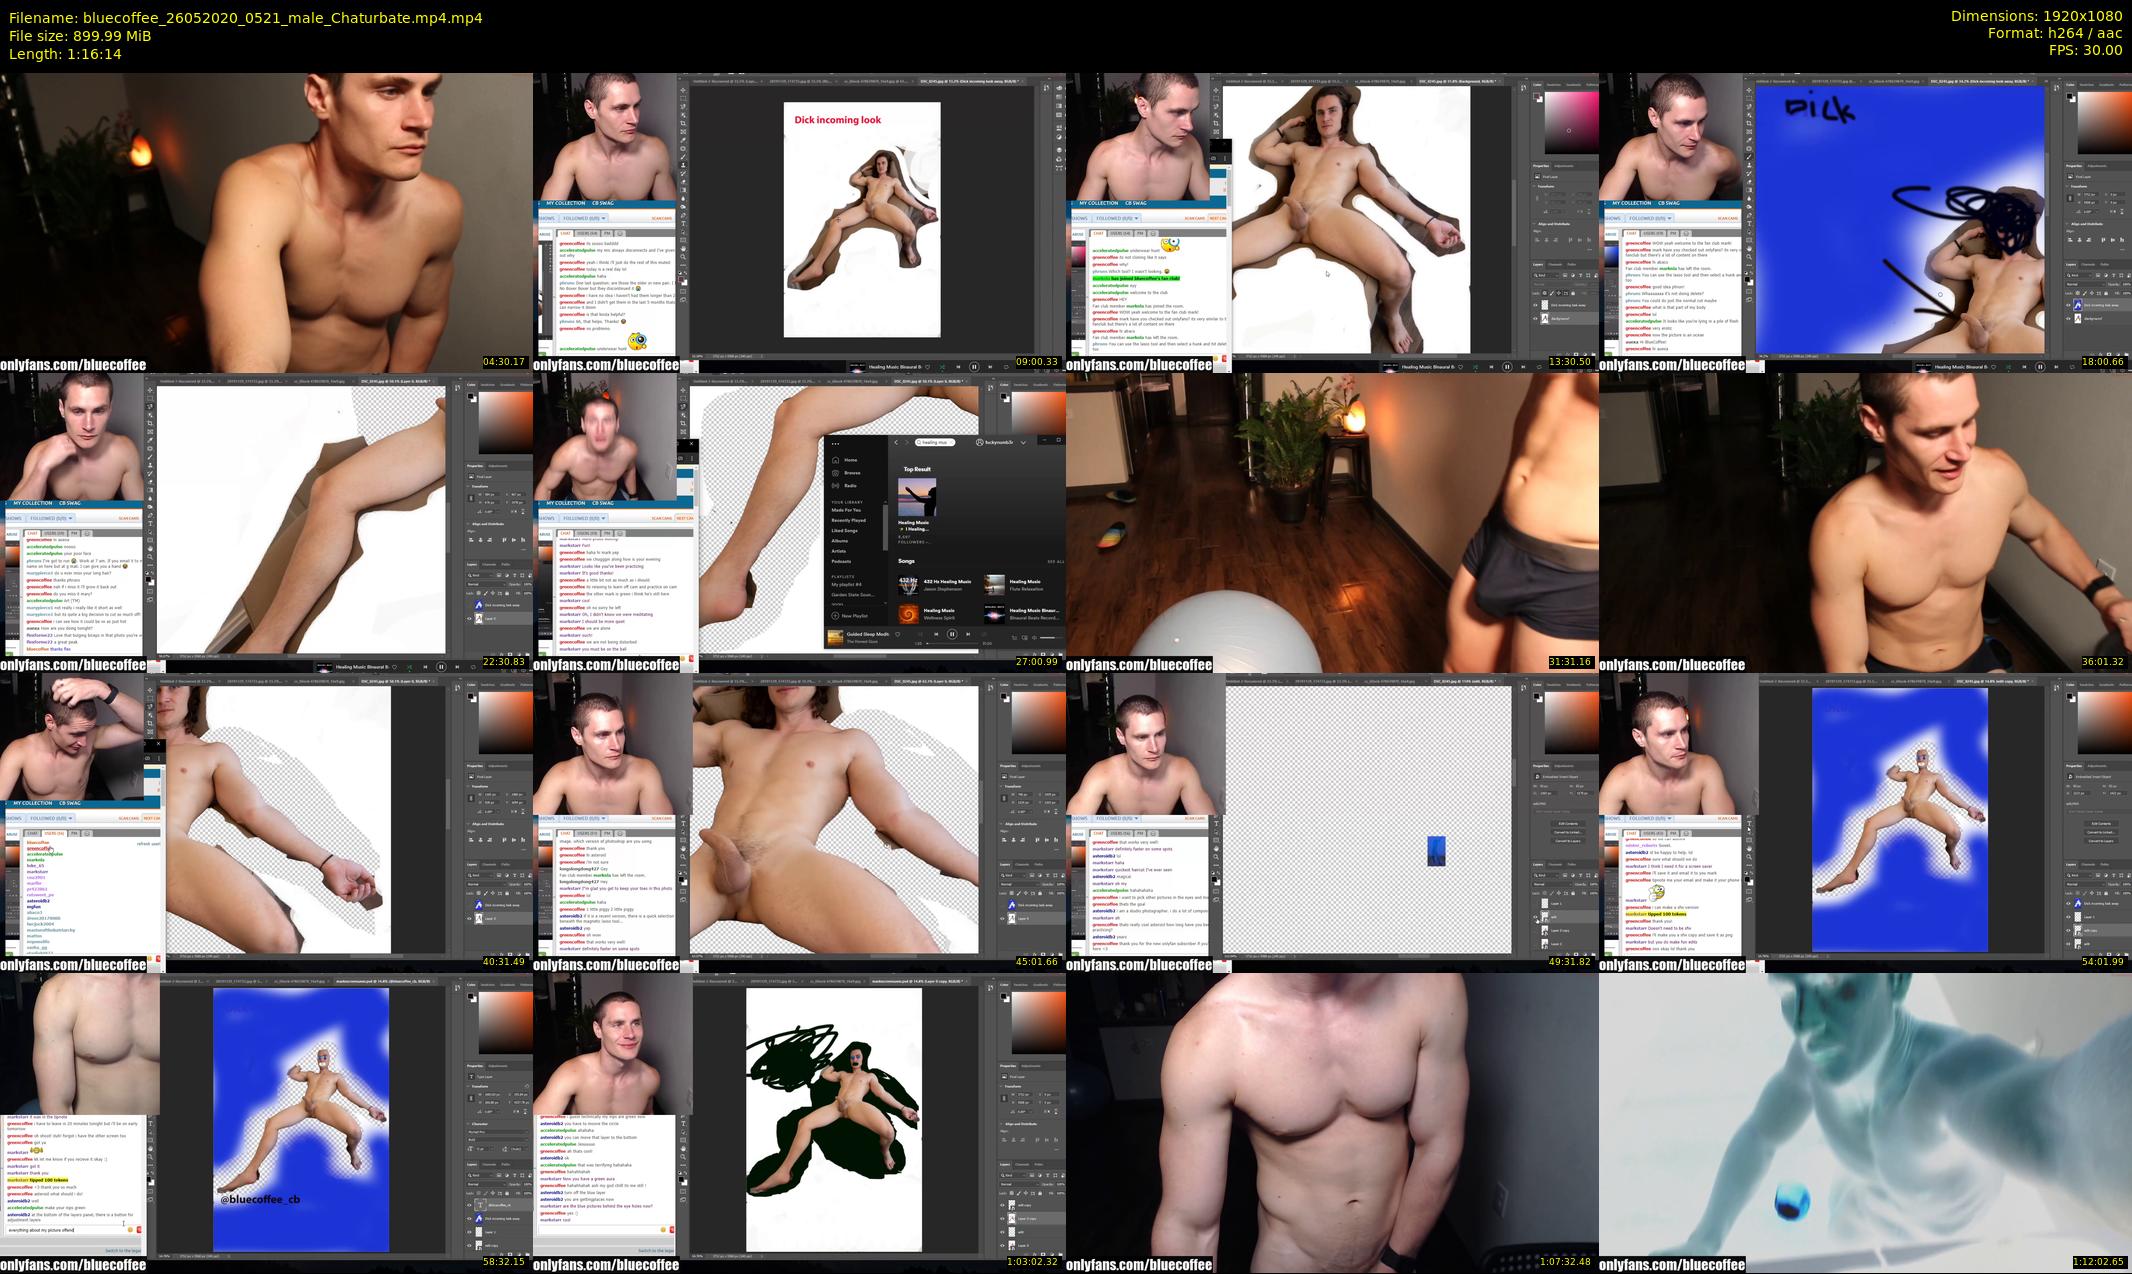
Task: Pause playback in the Spotify bottom bar
Action: pos(951,634)
